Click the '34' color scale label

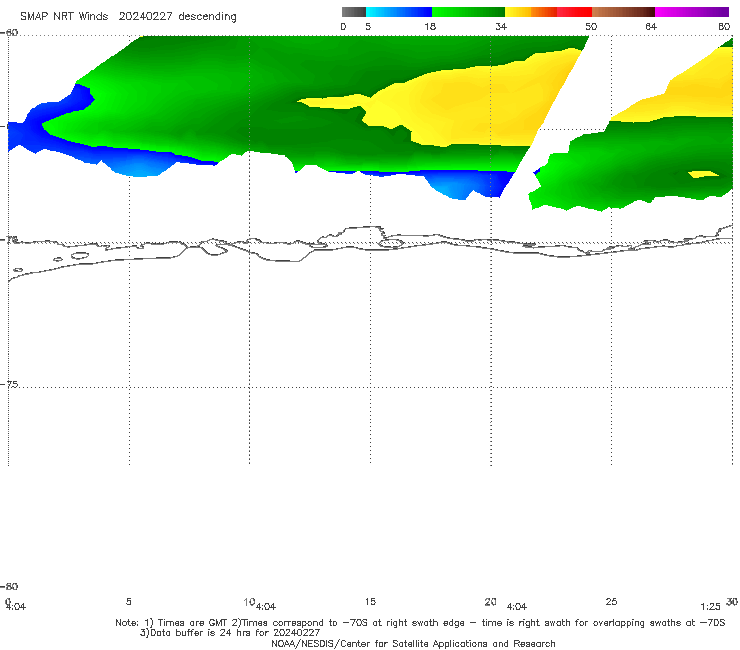(501, 26)
